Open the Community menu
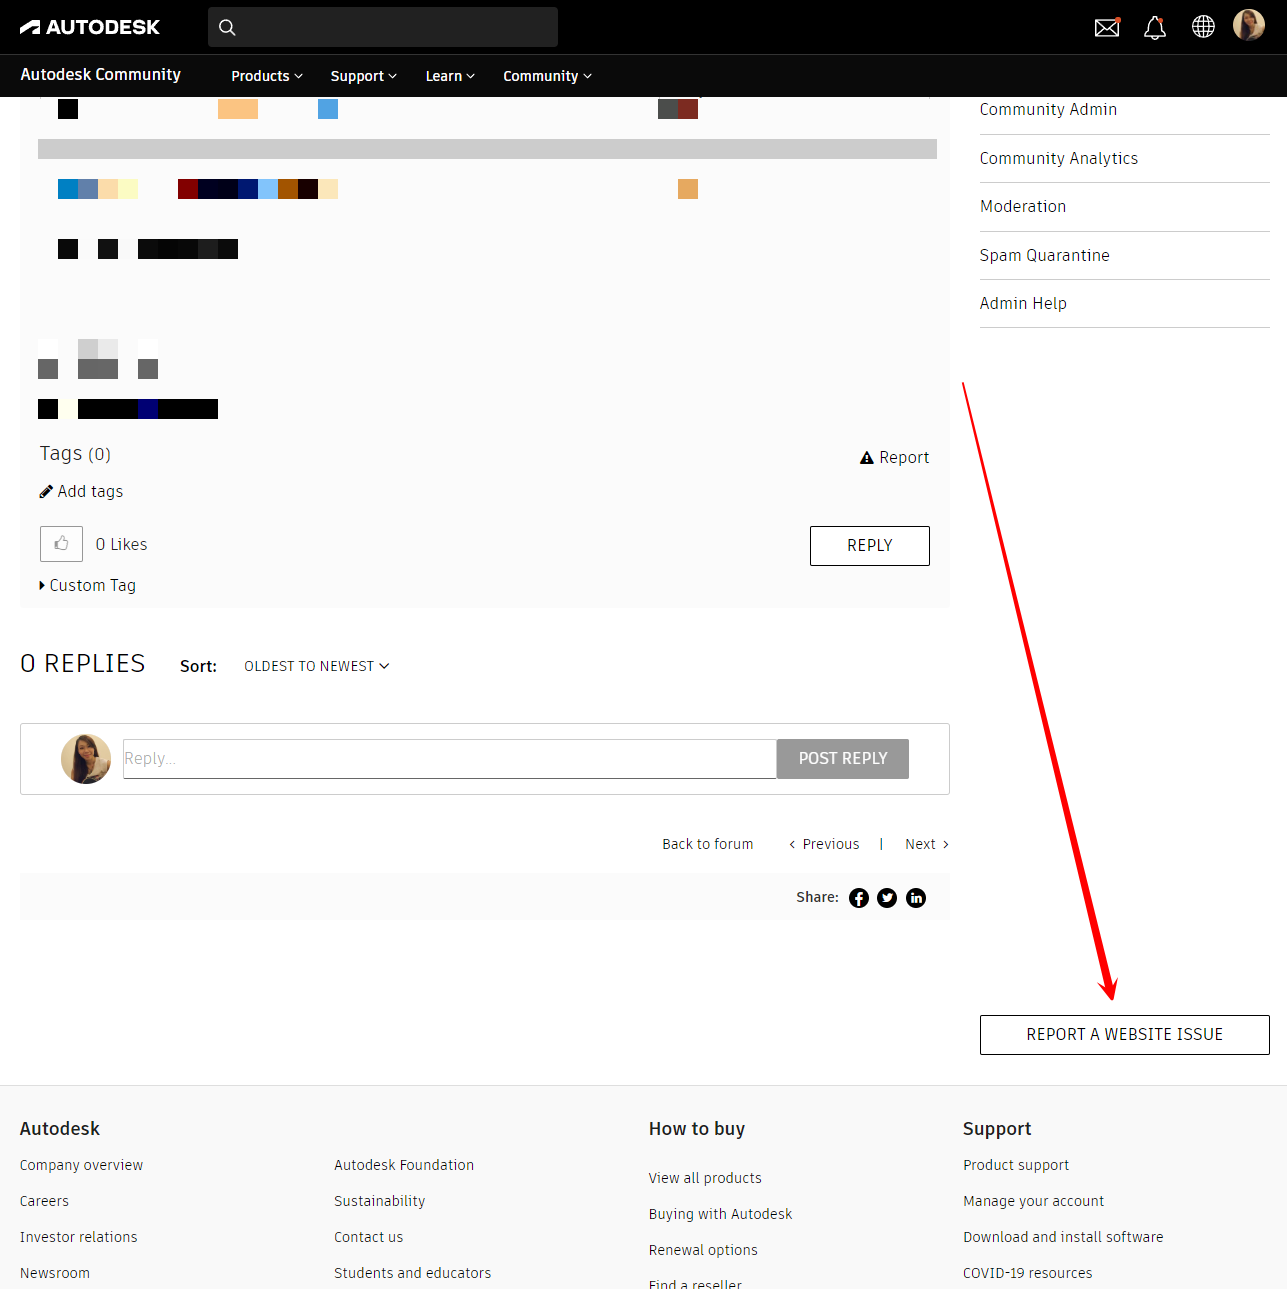This screenshot has height=1289, width=1287. tap(546, 75)
